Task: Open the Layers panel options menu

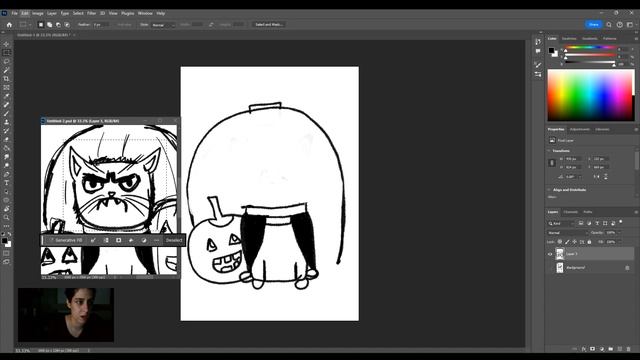Action: 636,212
